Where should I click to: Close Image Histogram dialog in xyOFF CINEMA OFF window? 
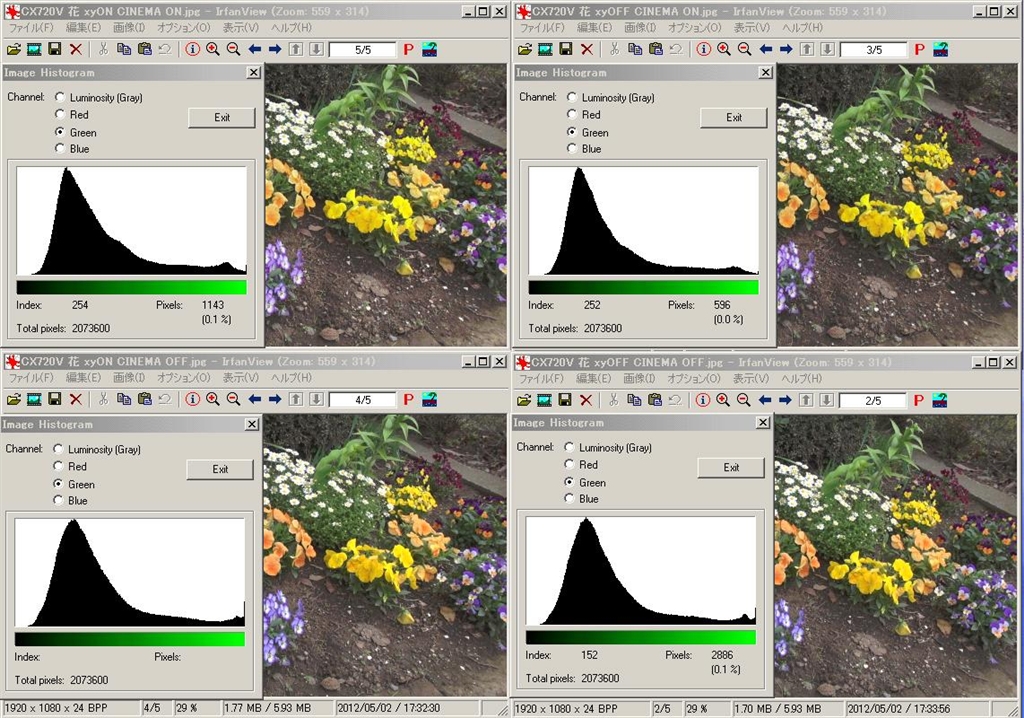click(x=763, y=423)
